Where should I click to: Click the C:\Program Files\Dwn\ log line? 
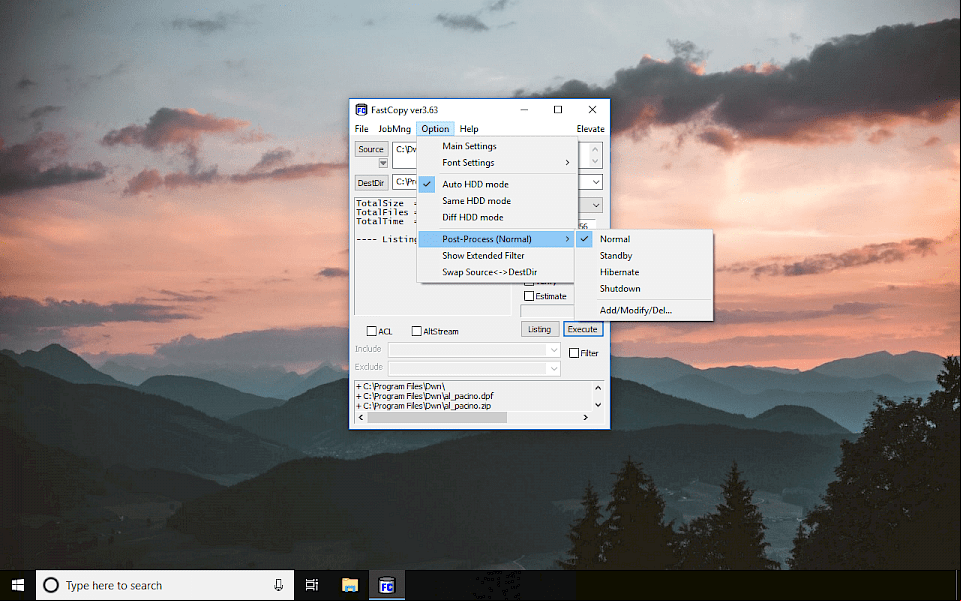pos(400,386)
